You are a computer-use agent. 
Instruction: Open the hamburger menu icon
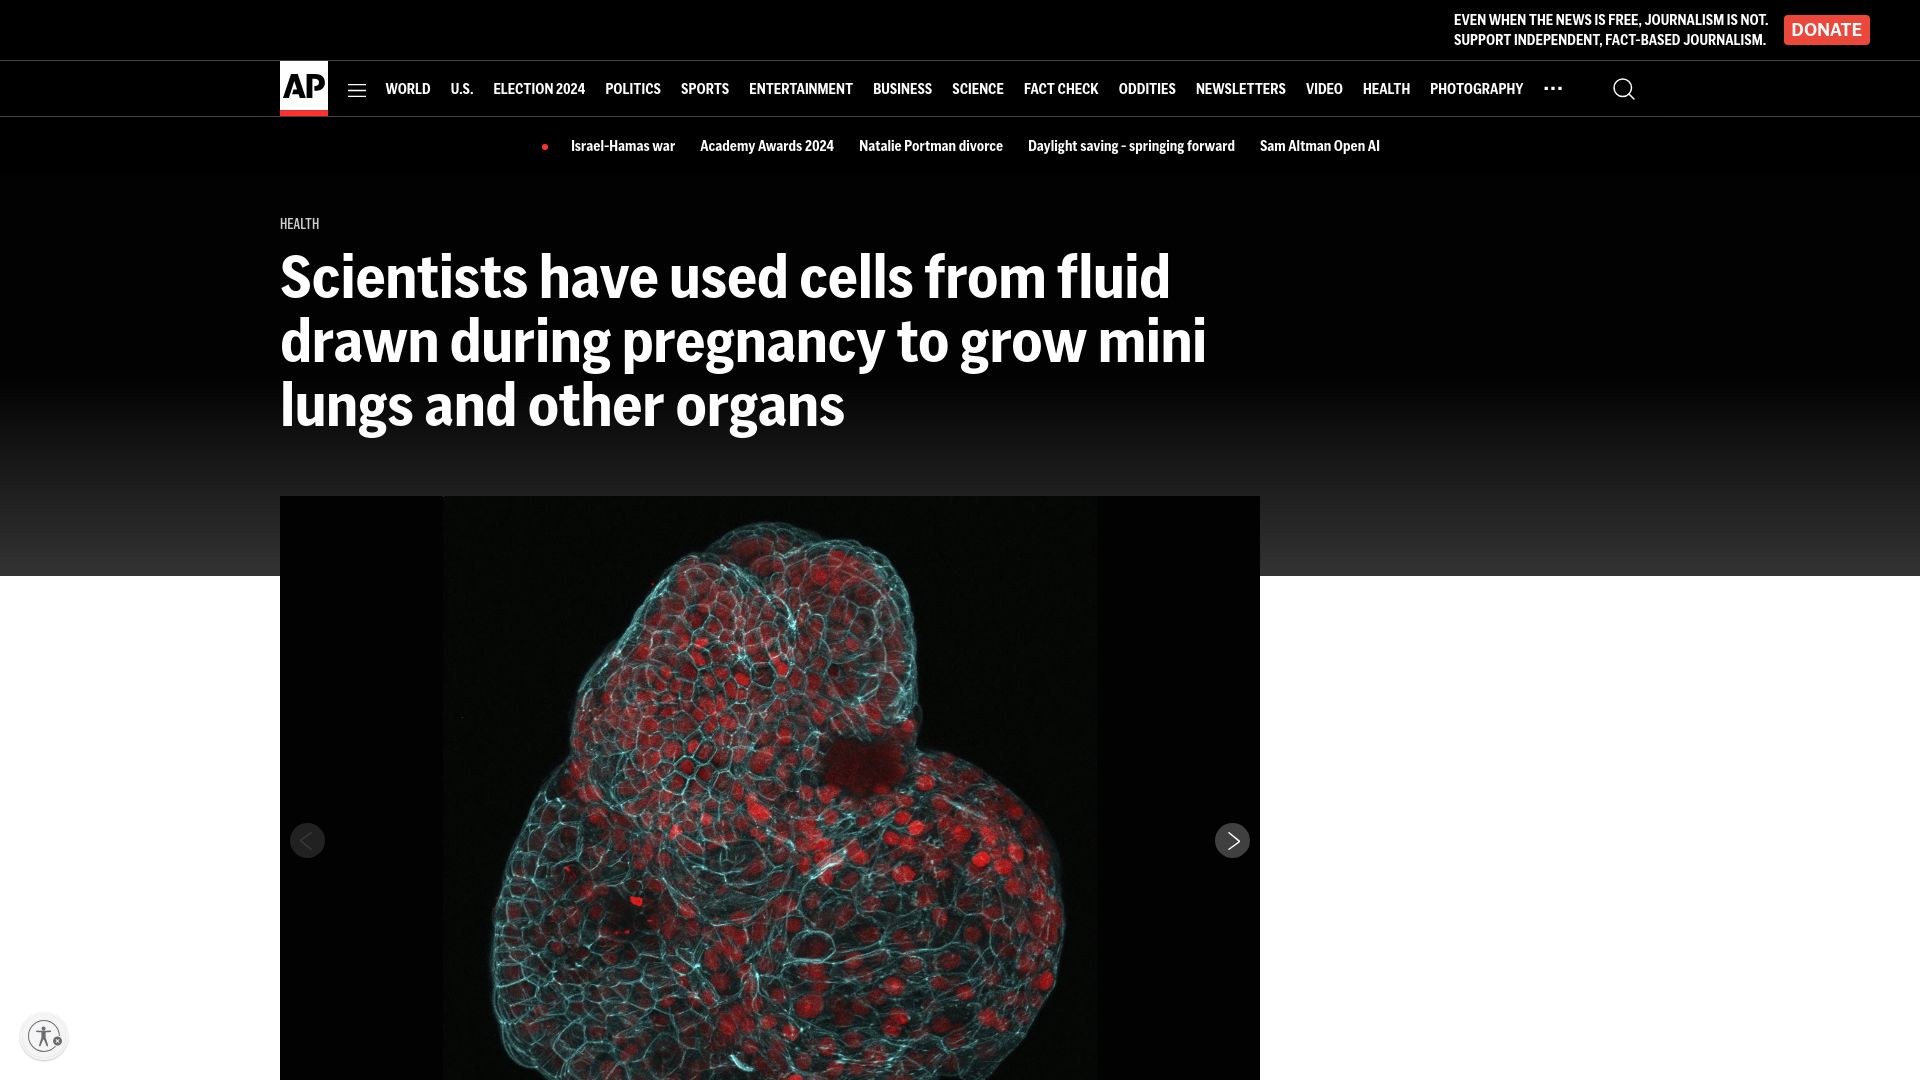pos(357,90)
